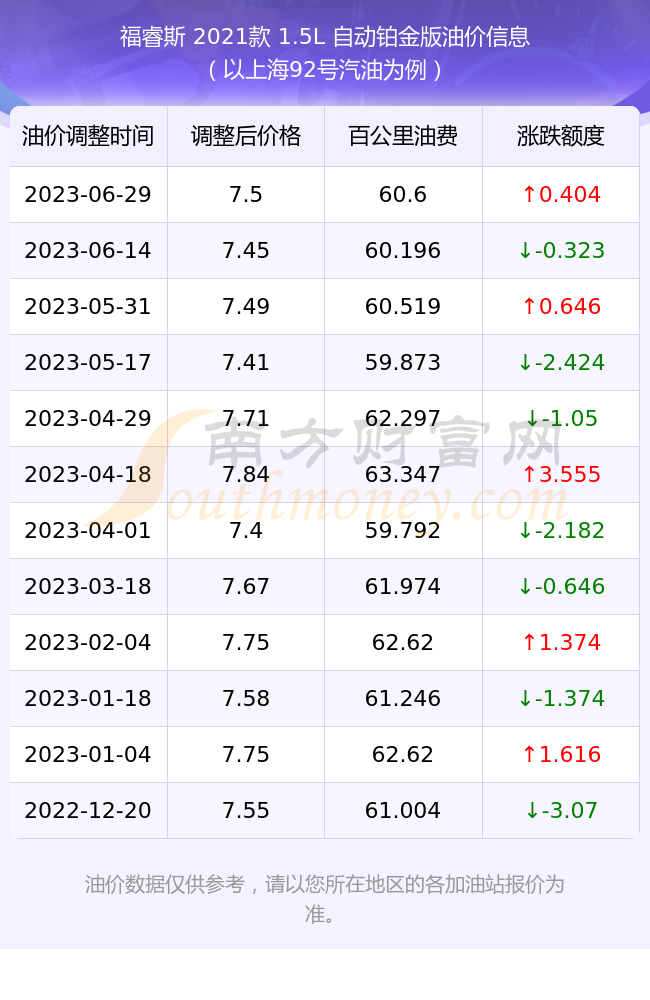650x1000 pixels.
Task: Select the 2023-02-04 date cell
Action: coord(88,642)
